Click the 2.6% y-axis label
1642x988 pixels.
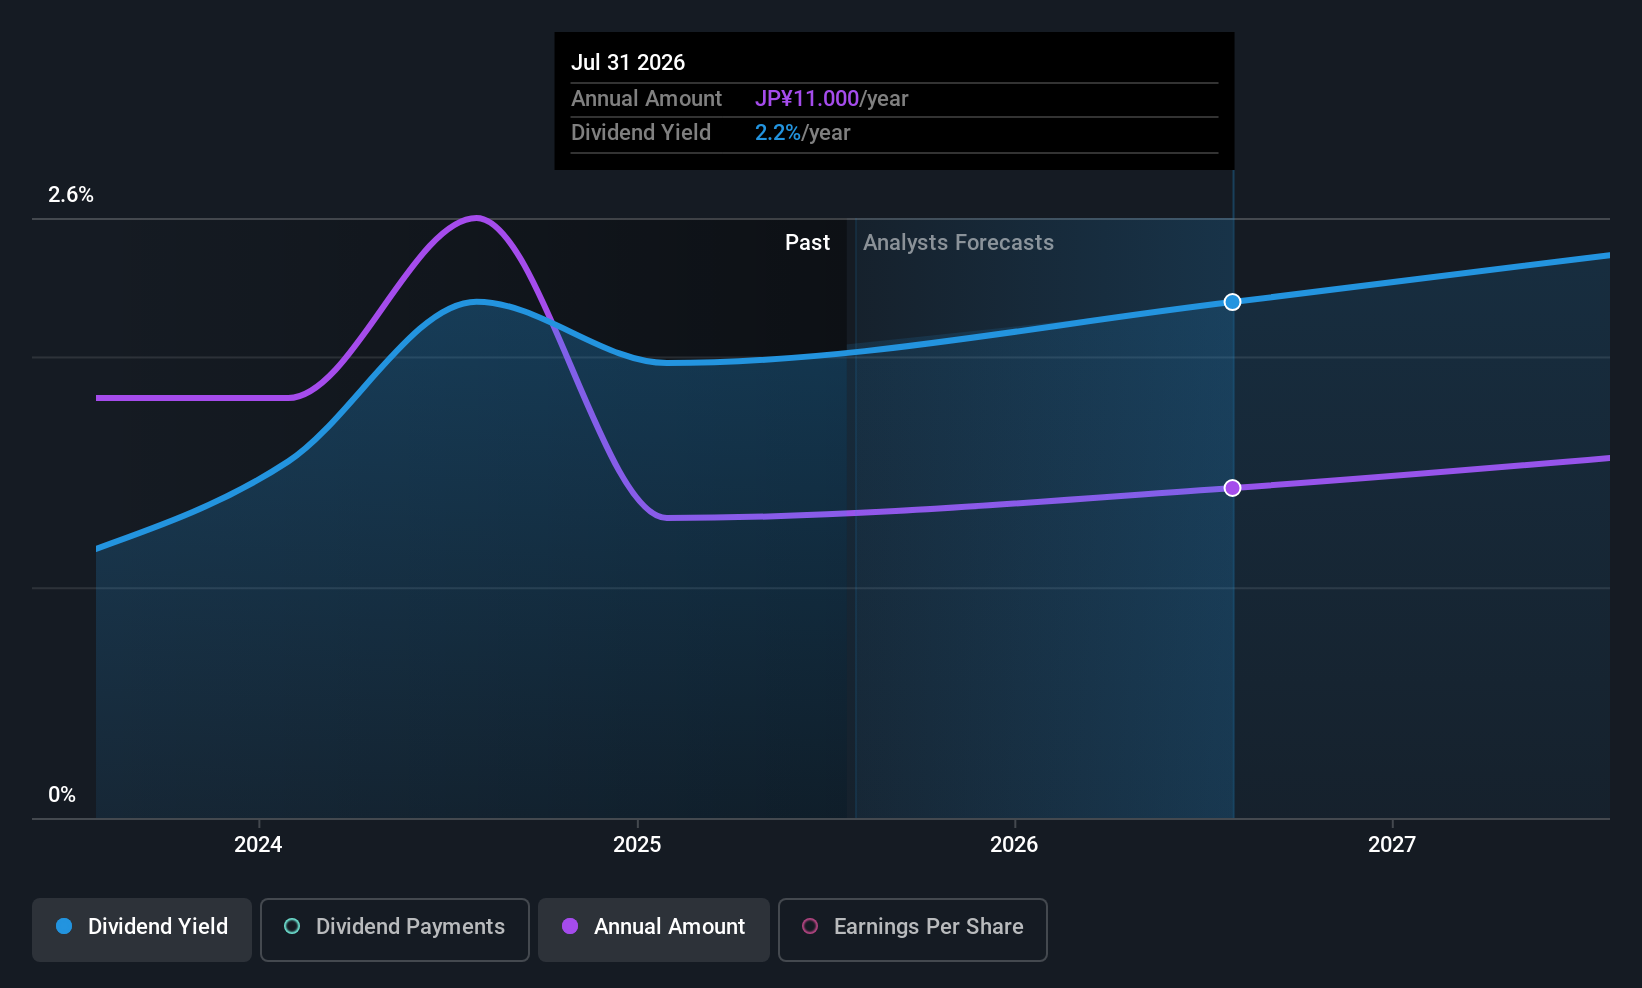point(71,195)
